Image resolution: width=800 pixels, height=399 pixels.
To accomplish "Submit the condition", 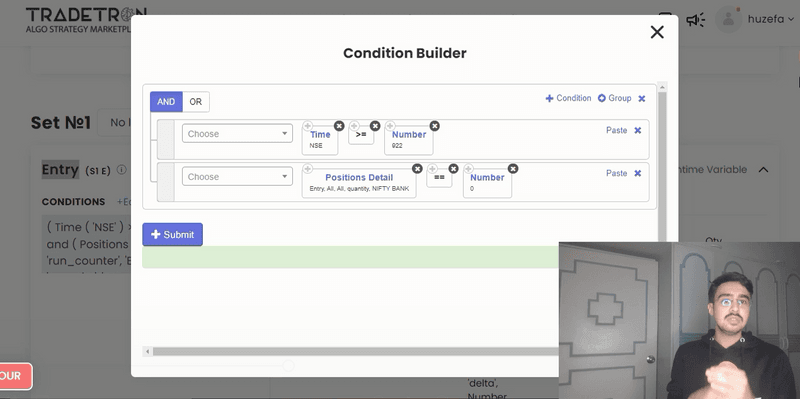I will tap(172, 235).
